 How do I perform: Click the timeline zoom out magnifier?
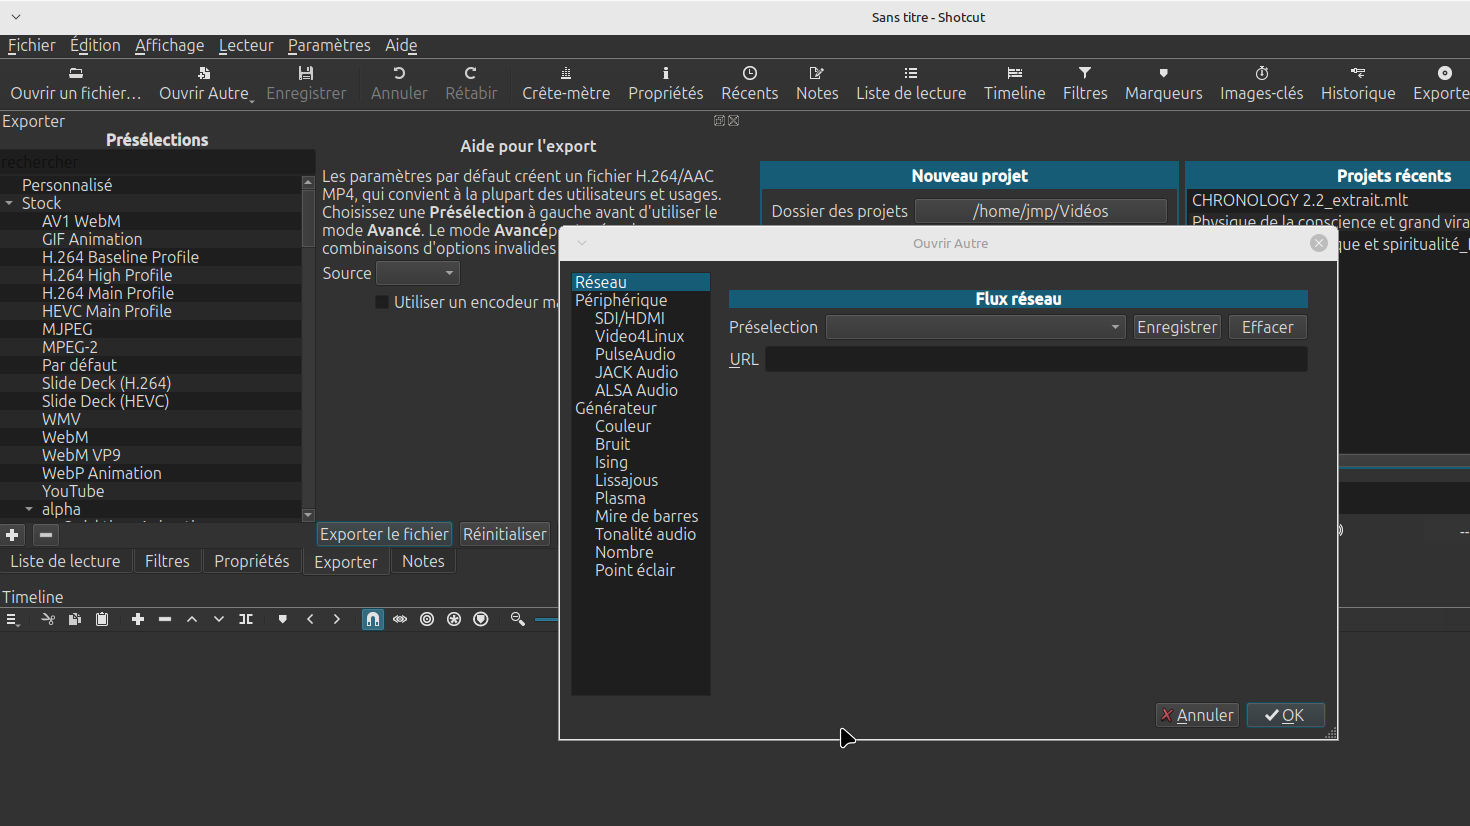click(x=517, y=620)
